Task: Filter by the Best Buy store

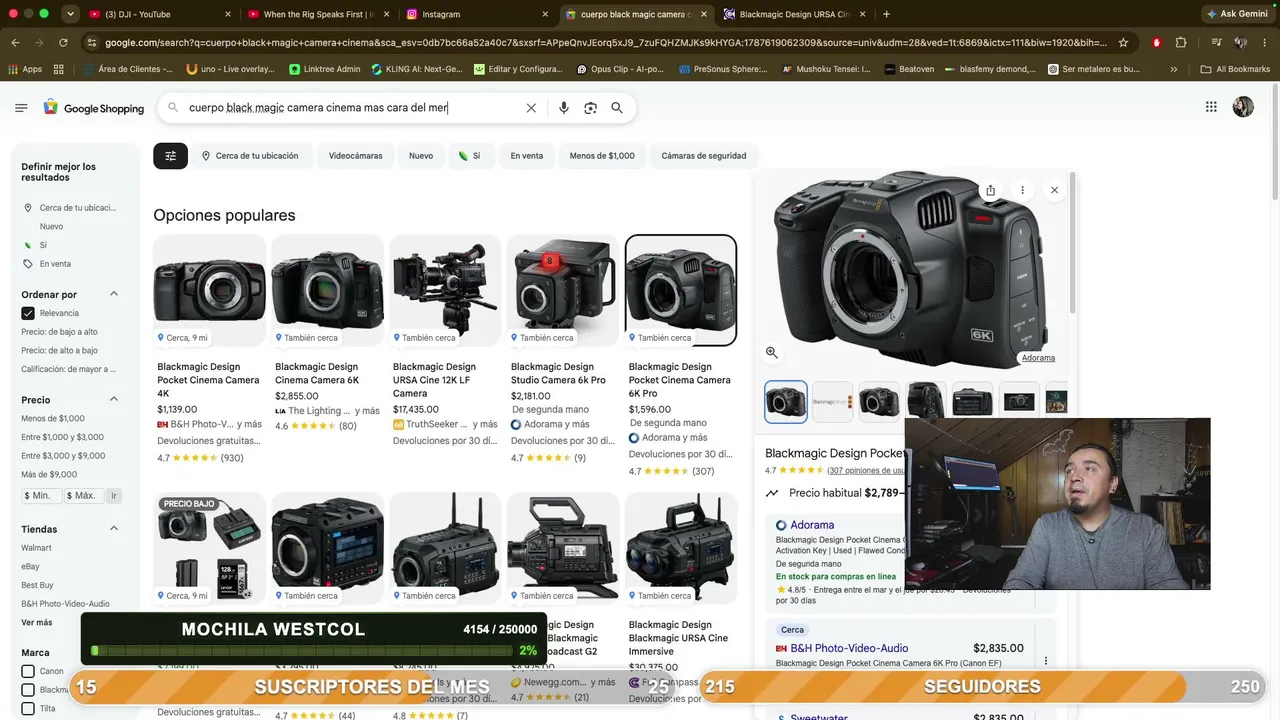Action: pos(37,585)
